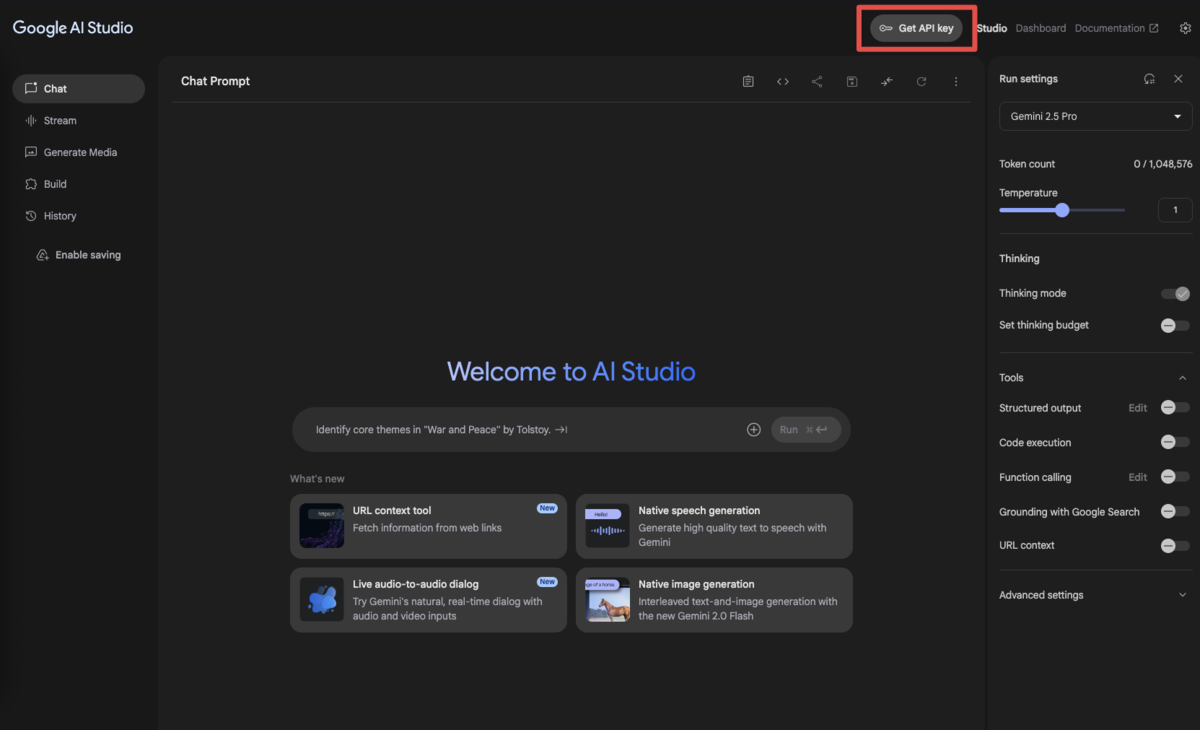This screenshot has width=1200, height=730.
Task: Click the share prompt icon
Action: 817,82
